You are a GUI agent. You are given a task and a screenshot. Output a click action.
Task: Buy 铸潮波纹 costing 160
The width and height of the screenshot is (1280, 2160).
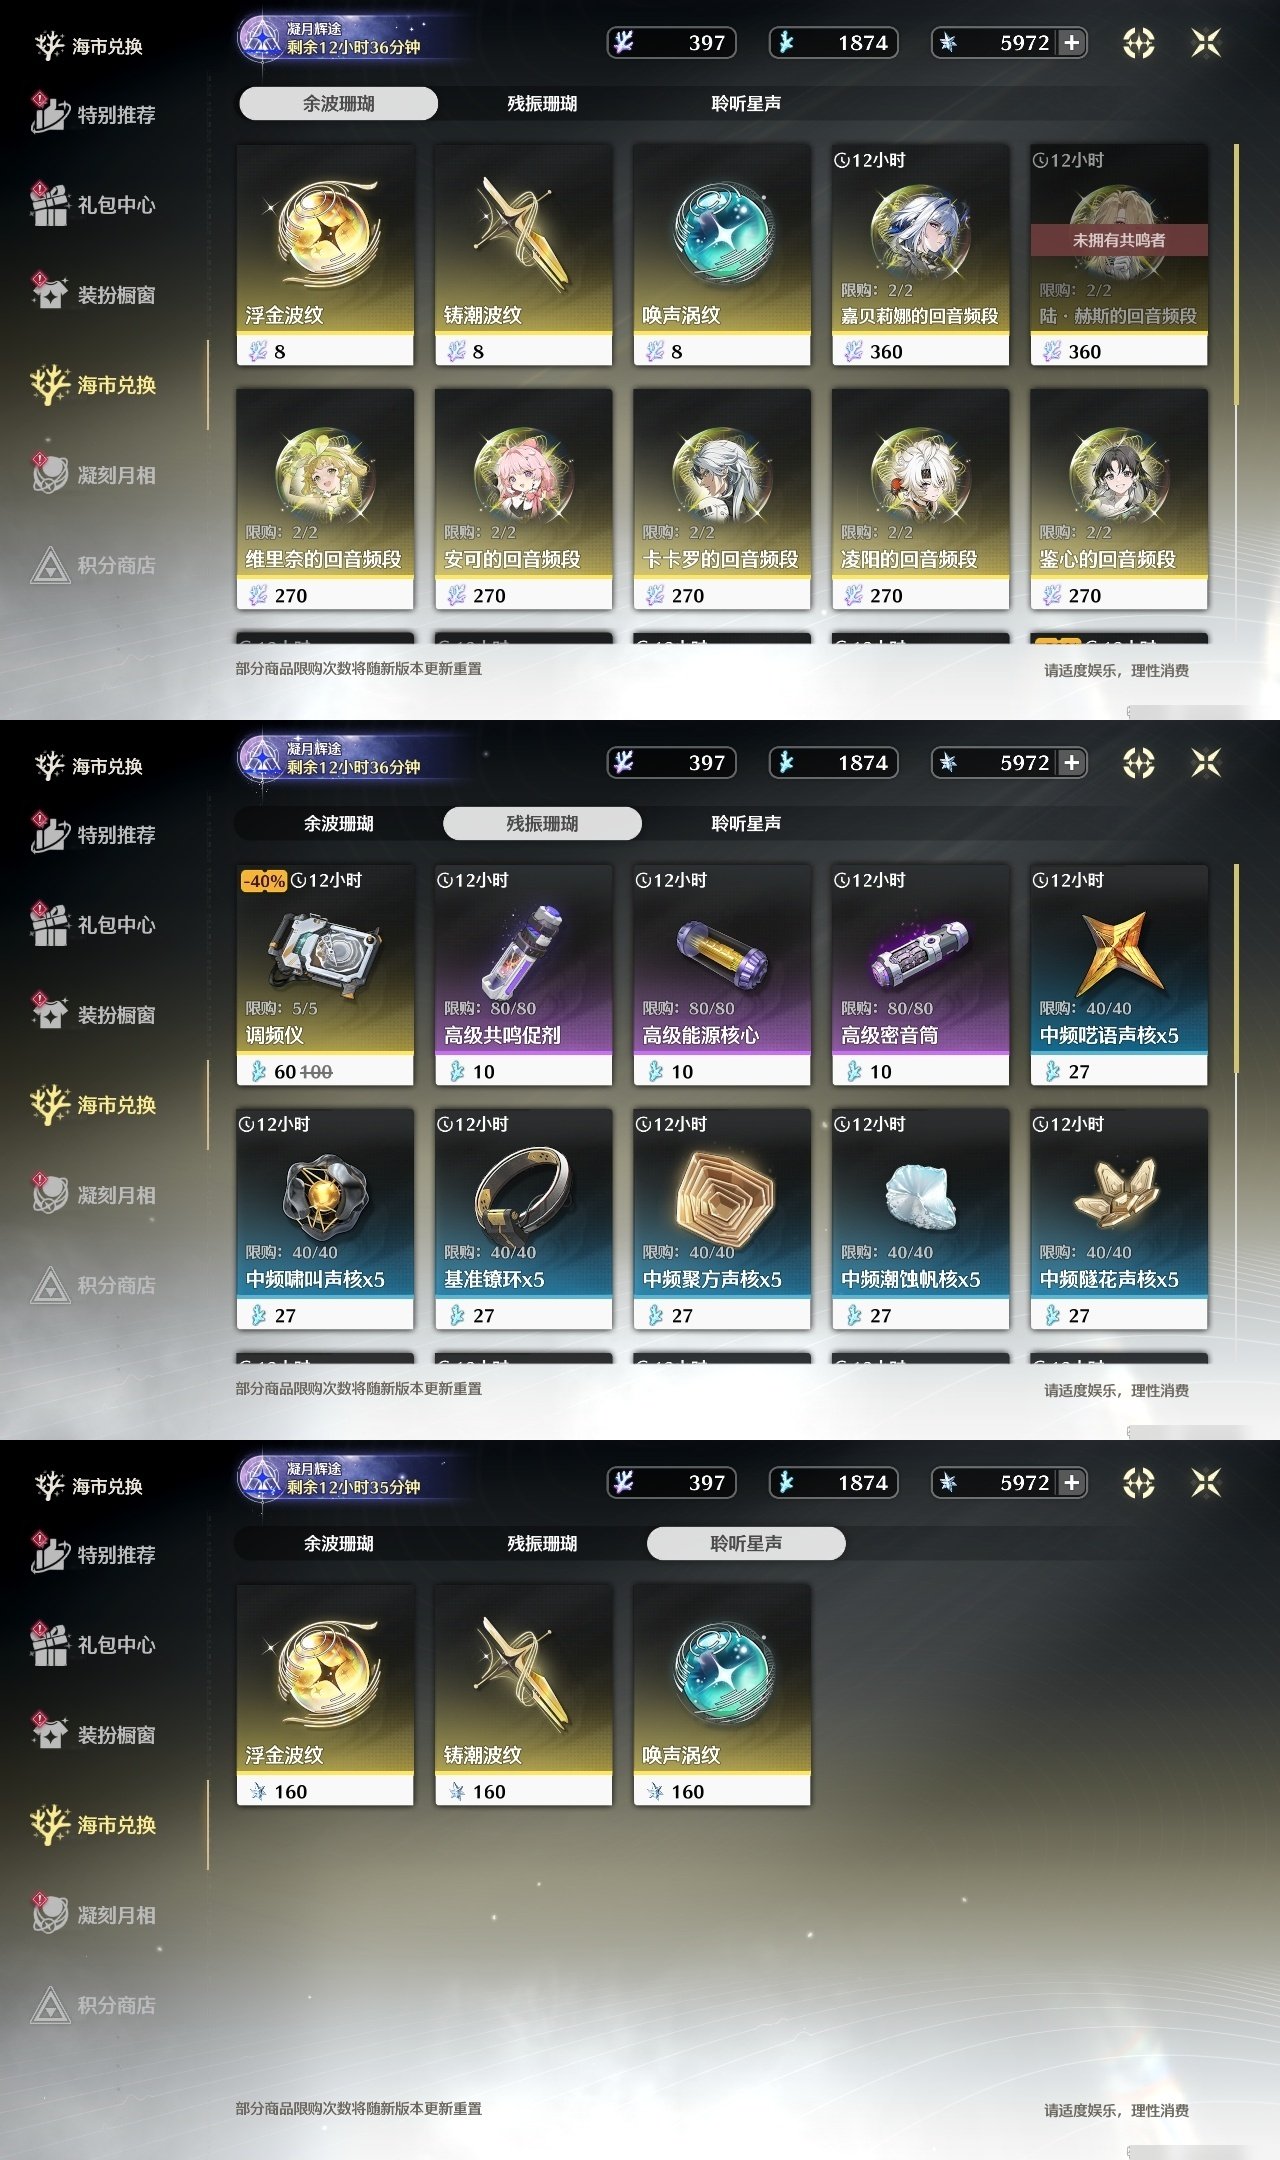click(x=523, y=1695)
